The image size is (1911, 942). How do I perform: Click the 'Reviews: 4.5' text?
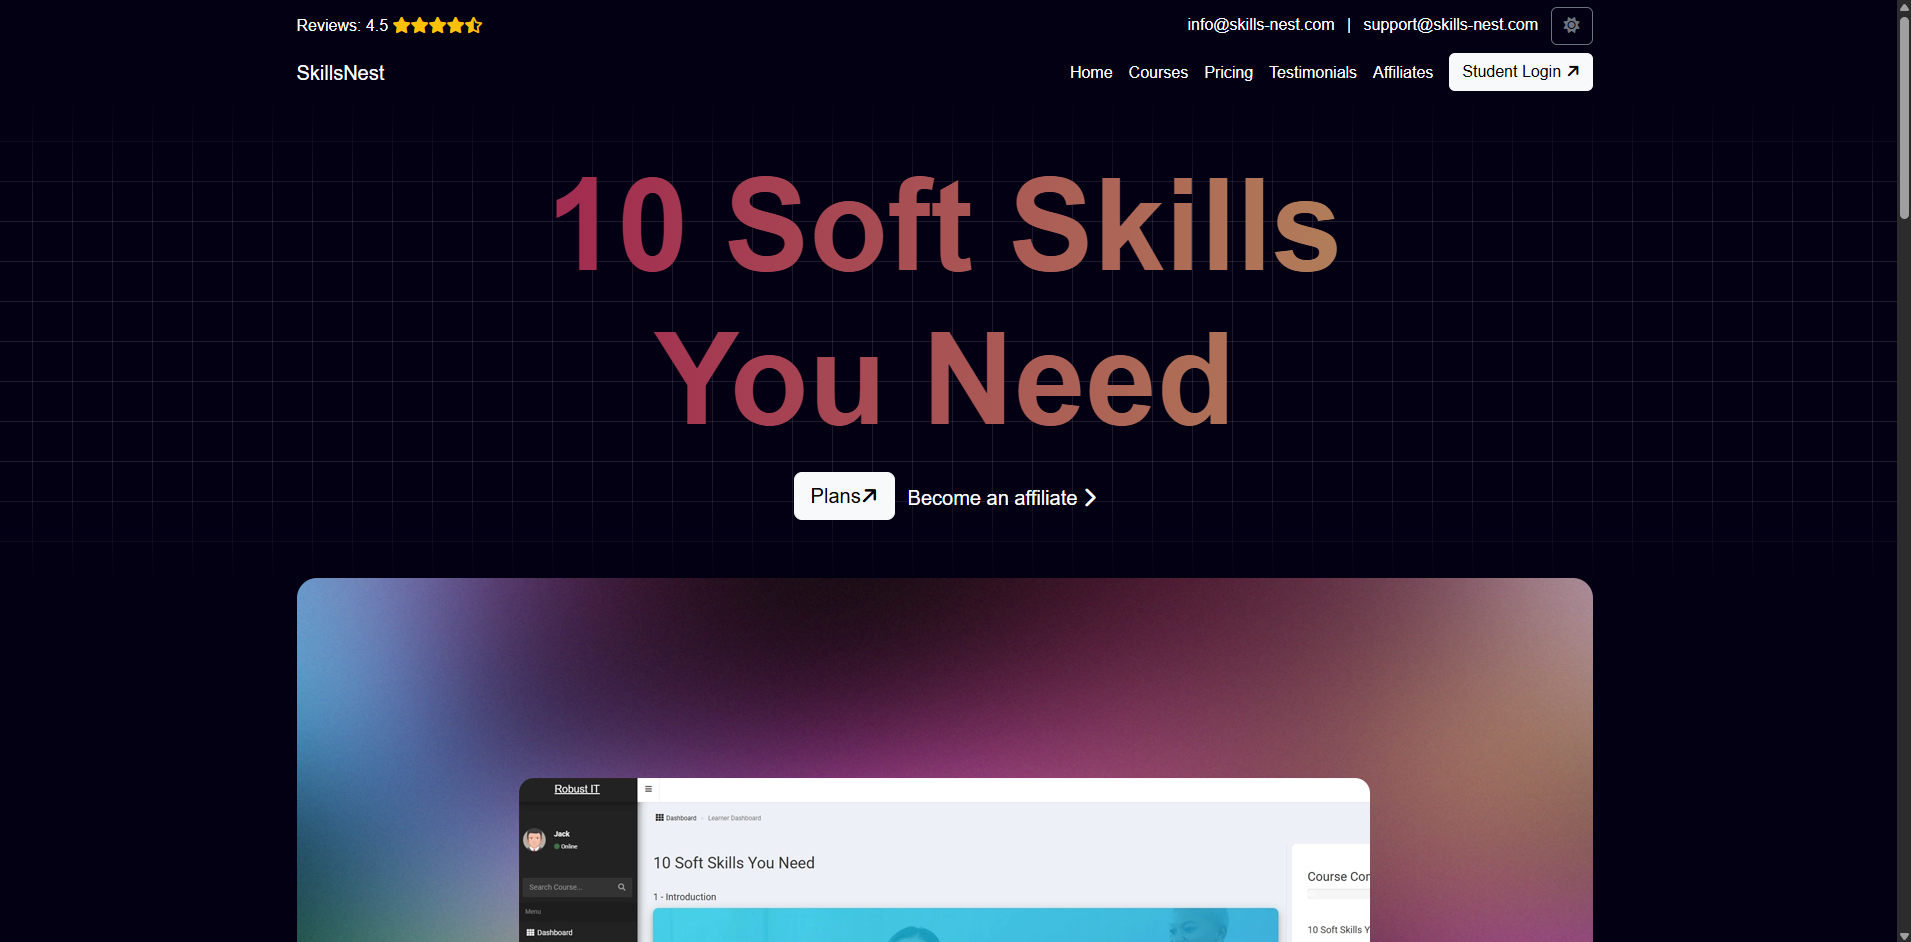coord(342,26)
